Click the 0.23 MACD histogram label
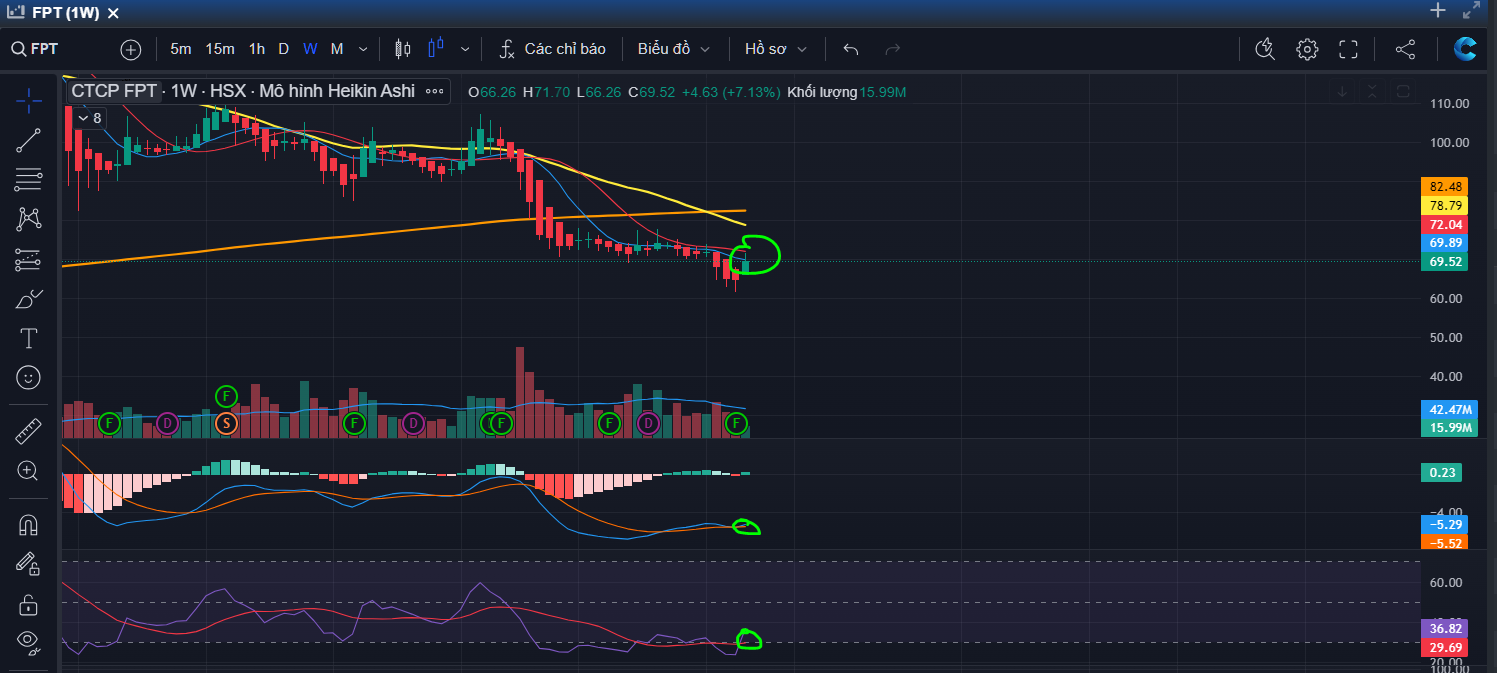1497x673 pixels. (x=1440, y=474)
